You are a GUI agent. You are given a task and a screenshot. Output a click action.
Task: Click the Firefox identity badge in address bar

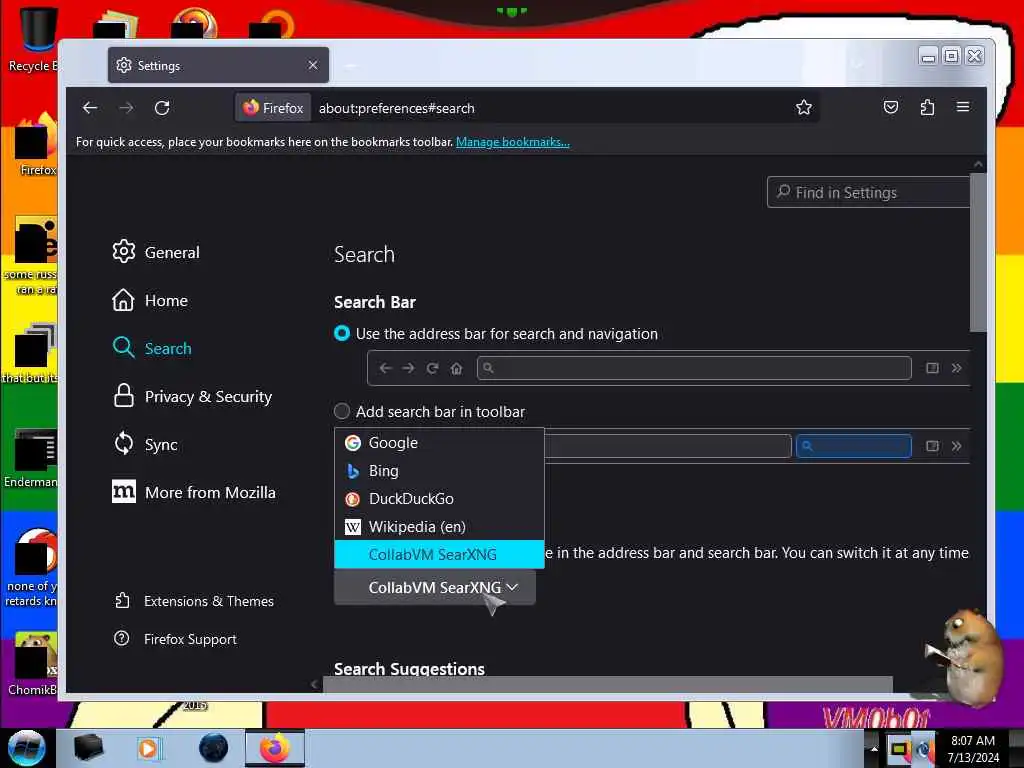click(x=273, y=108)
